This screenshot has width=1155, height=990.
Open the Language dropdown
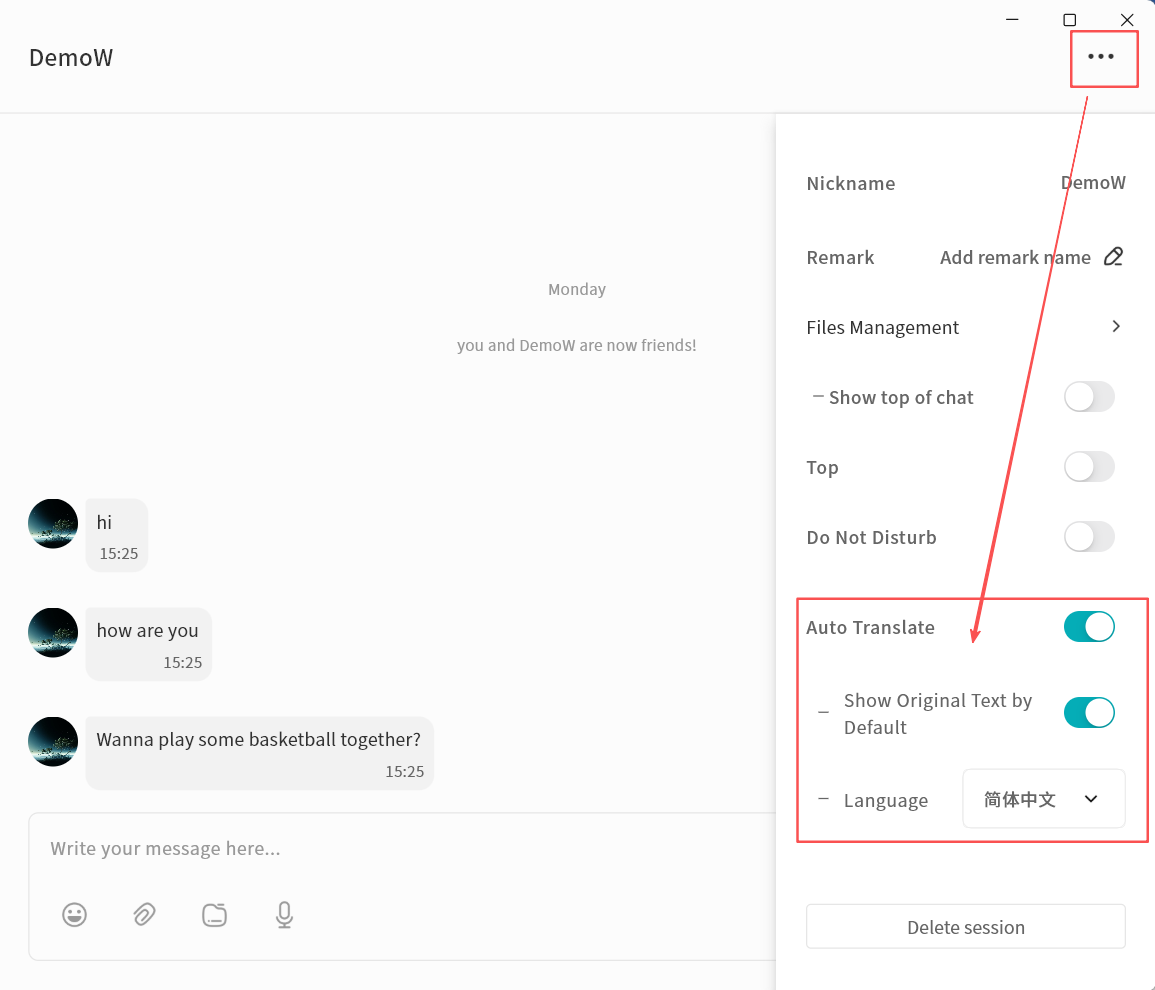click(x=1043, y=799)
